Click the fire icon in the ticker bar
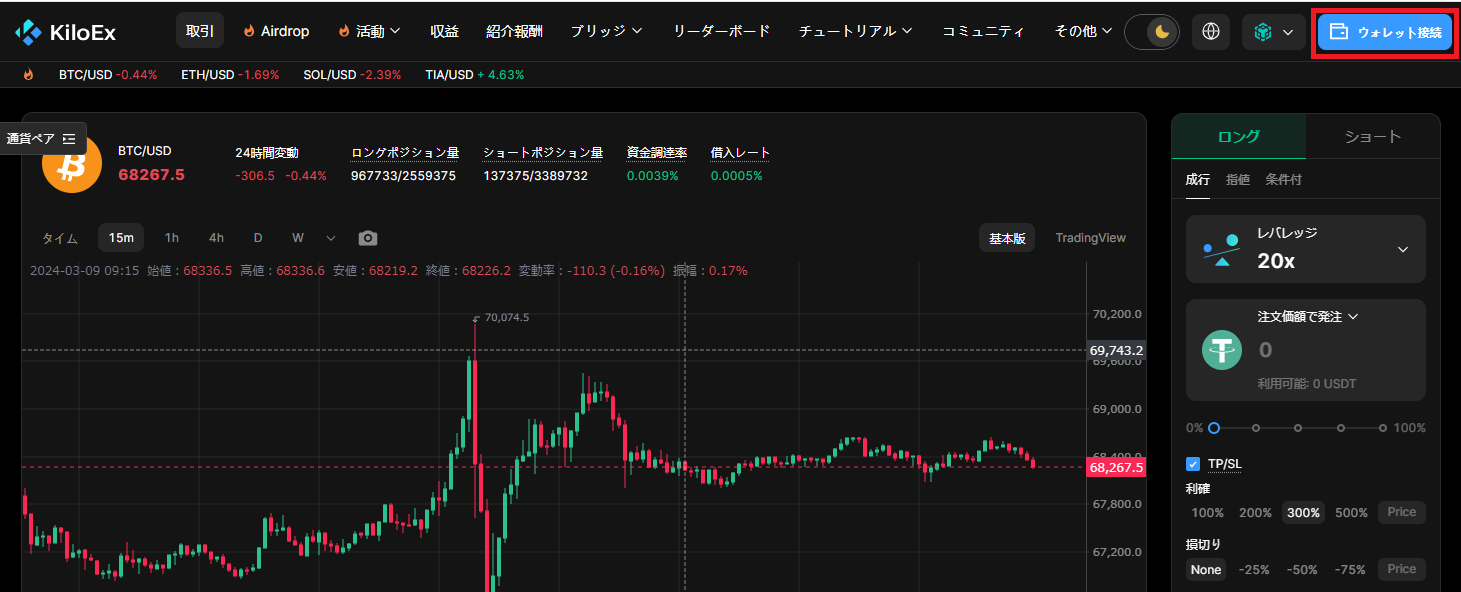 click(x=28, y=74)
